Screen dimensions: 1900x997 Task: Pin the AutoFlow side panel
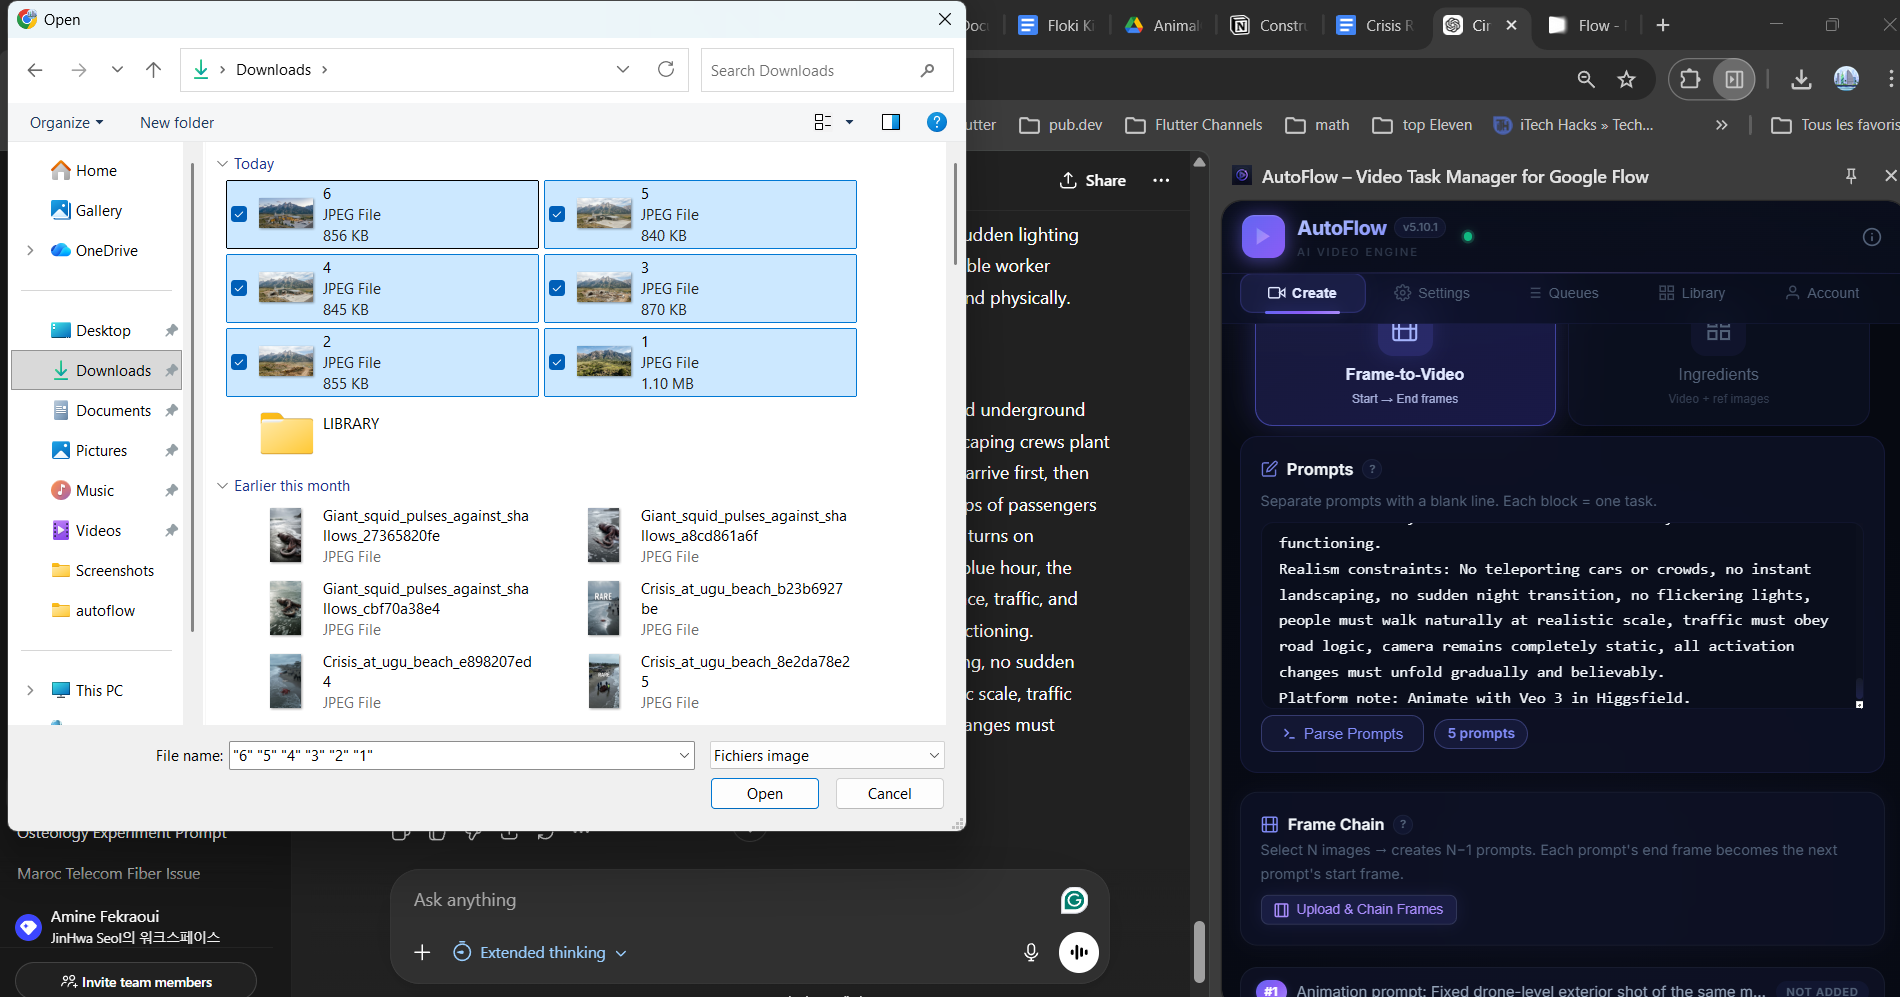point(1851,176)
